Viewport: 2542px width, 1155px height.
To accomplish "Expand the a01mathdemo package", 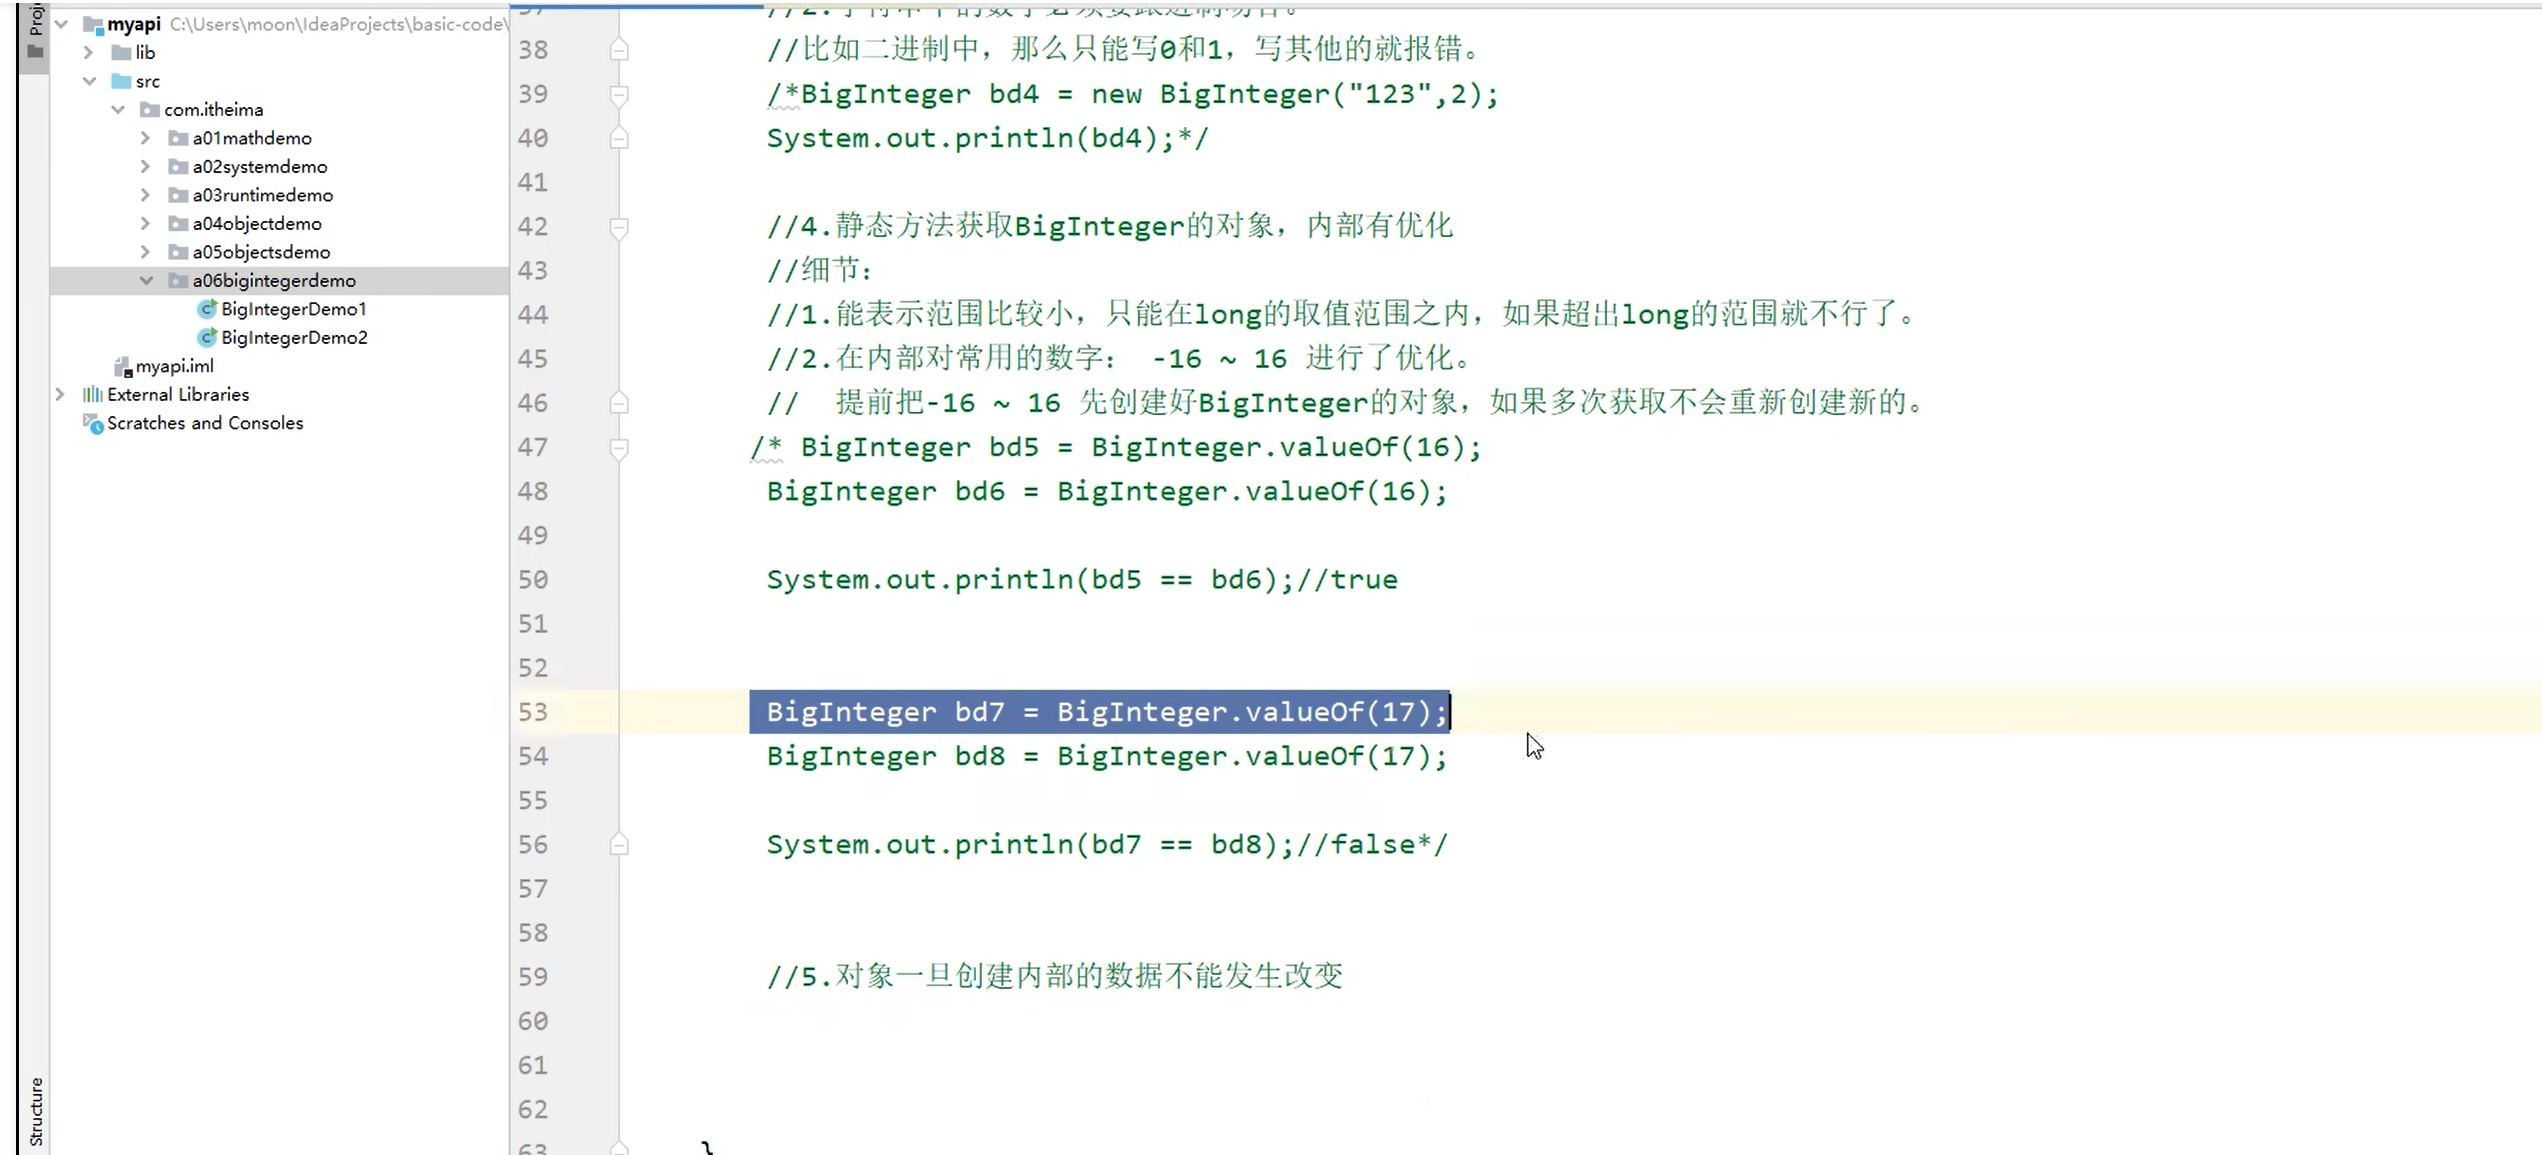I will coord(145,138).
